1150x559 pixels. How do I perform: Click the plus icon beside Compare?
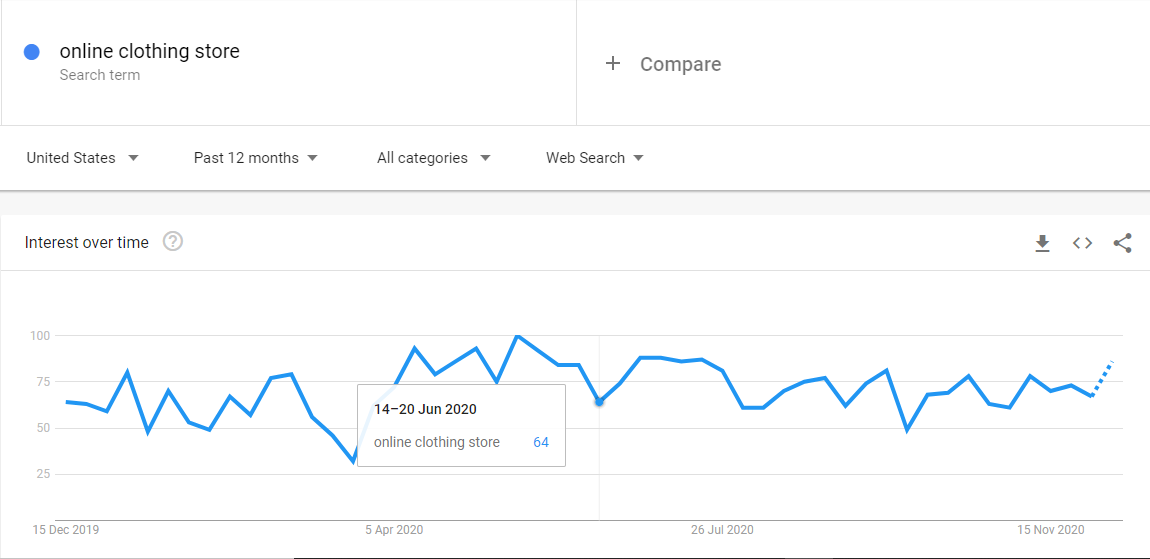[613, 64]
